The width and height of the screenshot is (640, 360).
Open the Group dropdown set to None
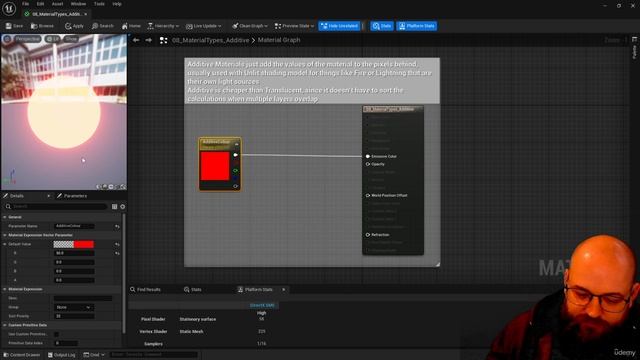pyautogui.click(x=74, y=307)
